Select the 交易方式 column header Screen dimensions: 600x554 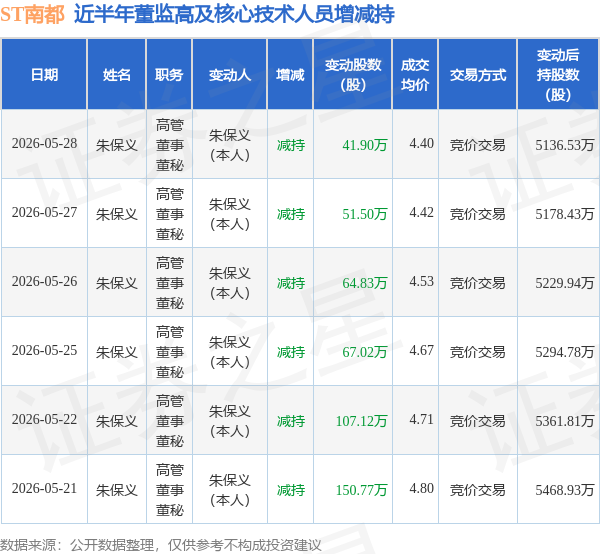tap(478, 75)
